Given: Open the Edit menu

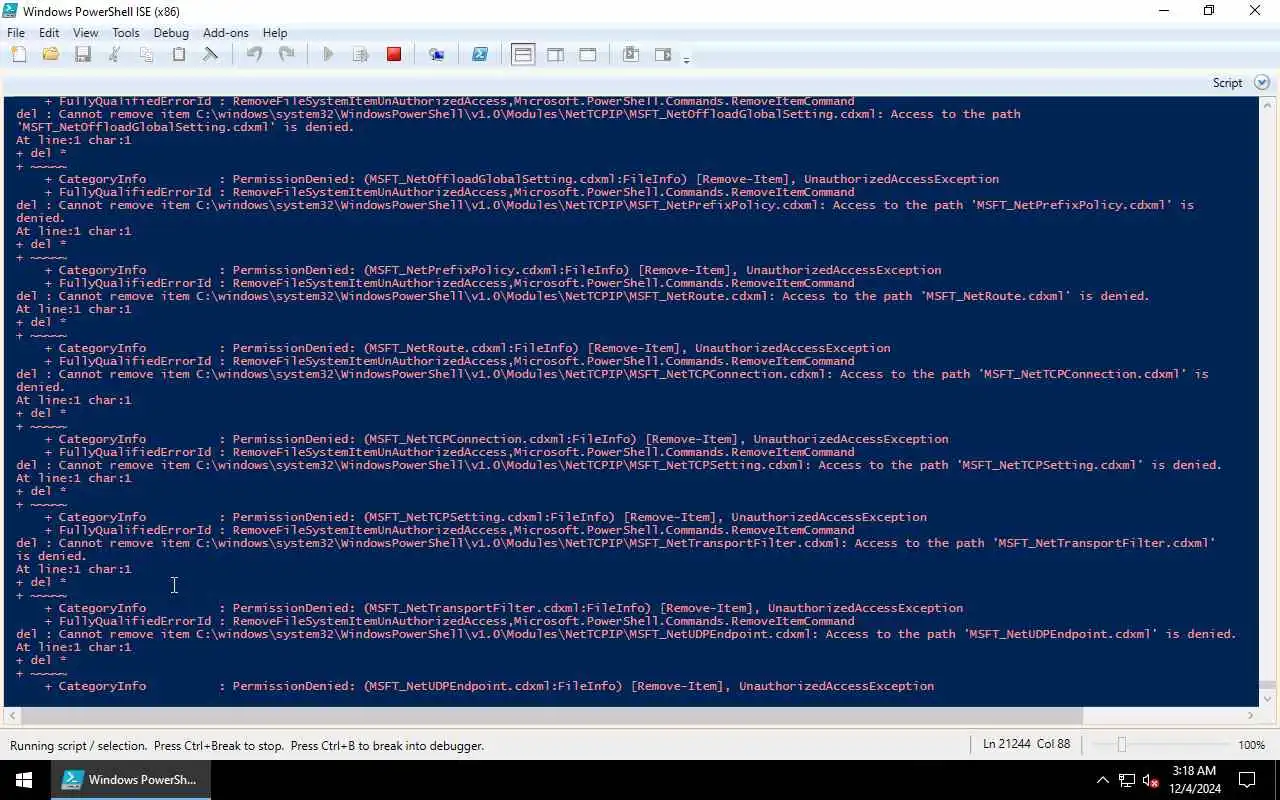Looking at the screenshot, I should tap(49, 33).
